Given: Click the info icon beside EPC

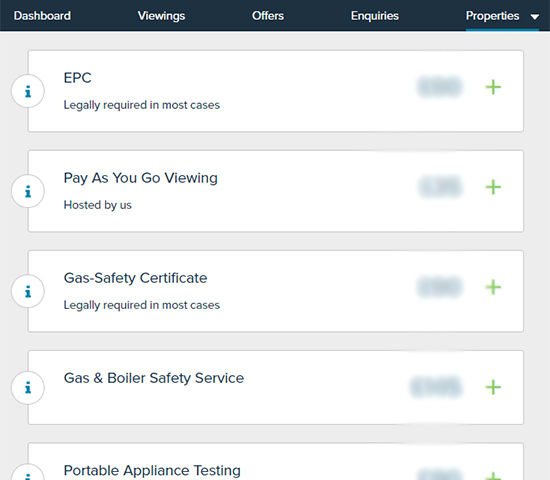Looking at the screenshot, I should point(28,91).
